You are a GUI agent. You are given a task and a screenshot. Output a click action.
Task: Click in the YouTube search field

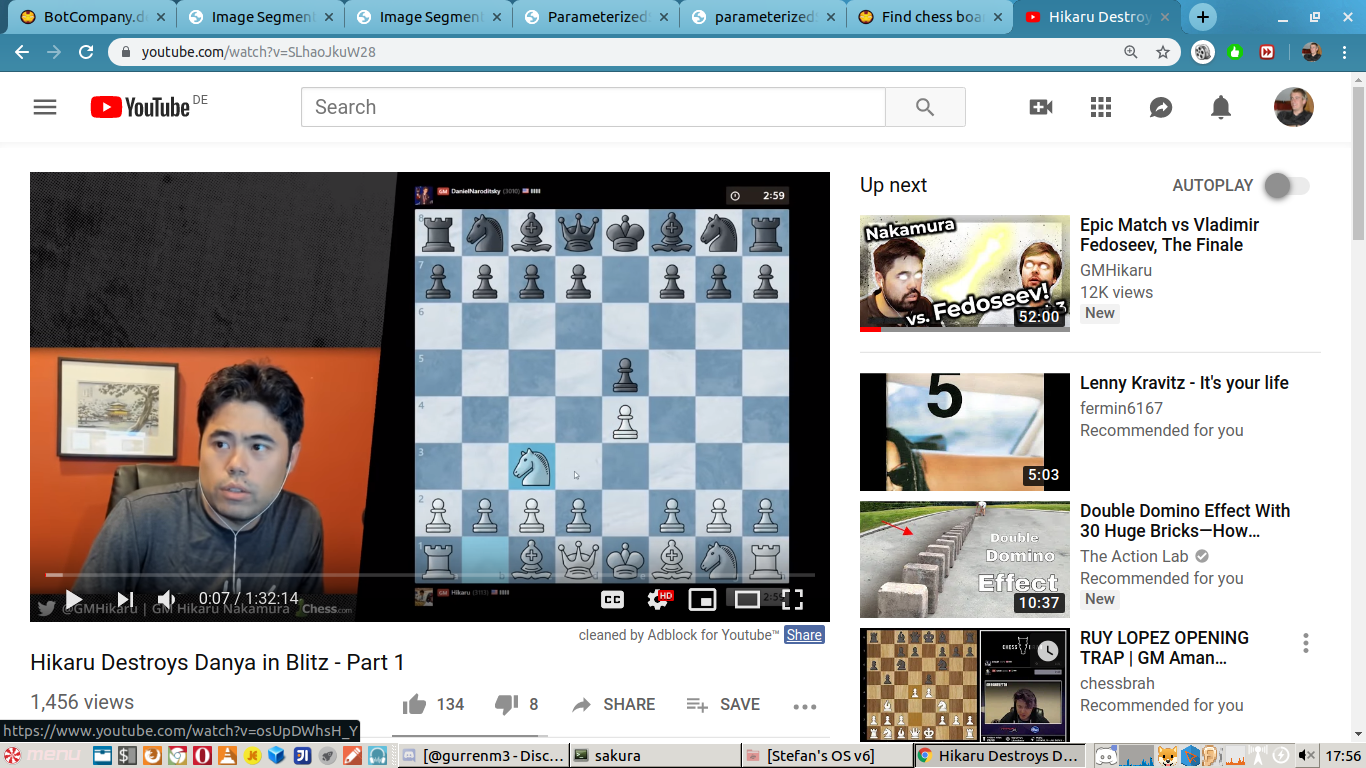click(x=592, y=107)
